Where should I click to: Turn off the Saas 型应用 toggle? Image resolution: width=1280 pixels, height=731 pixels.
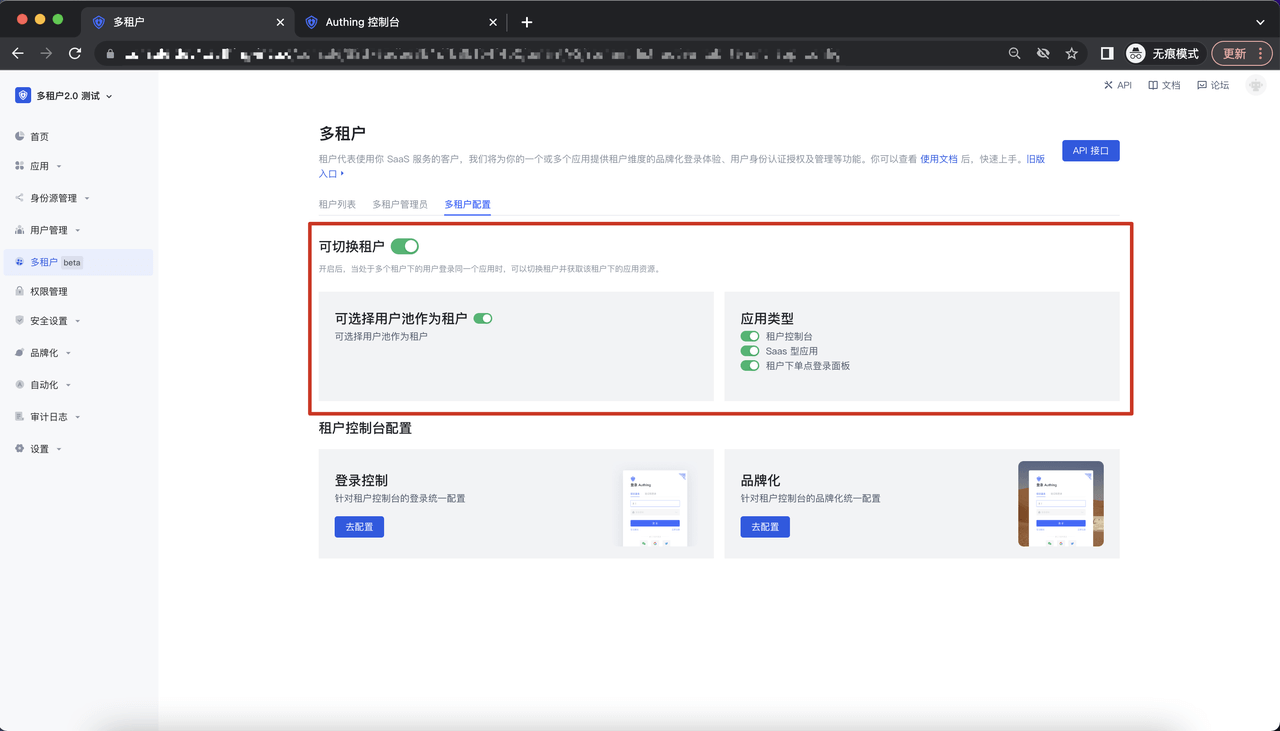750,351
